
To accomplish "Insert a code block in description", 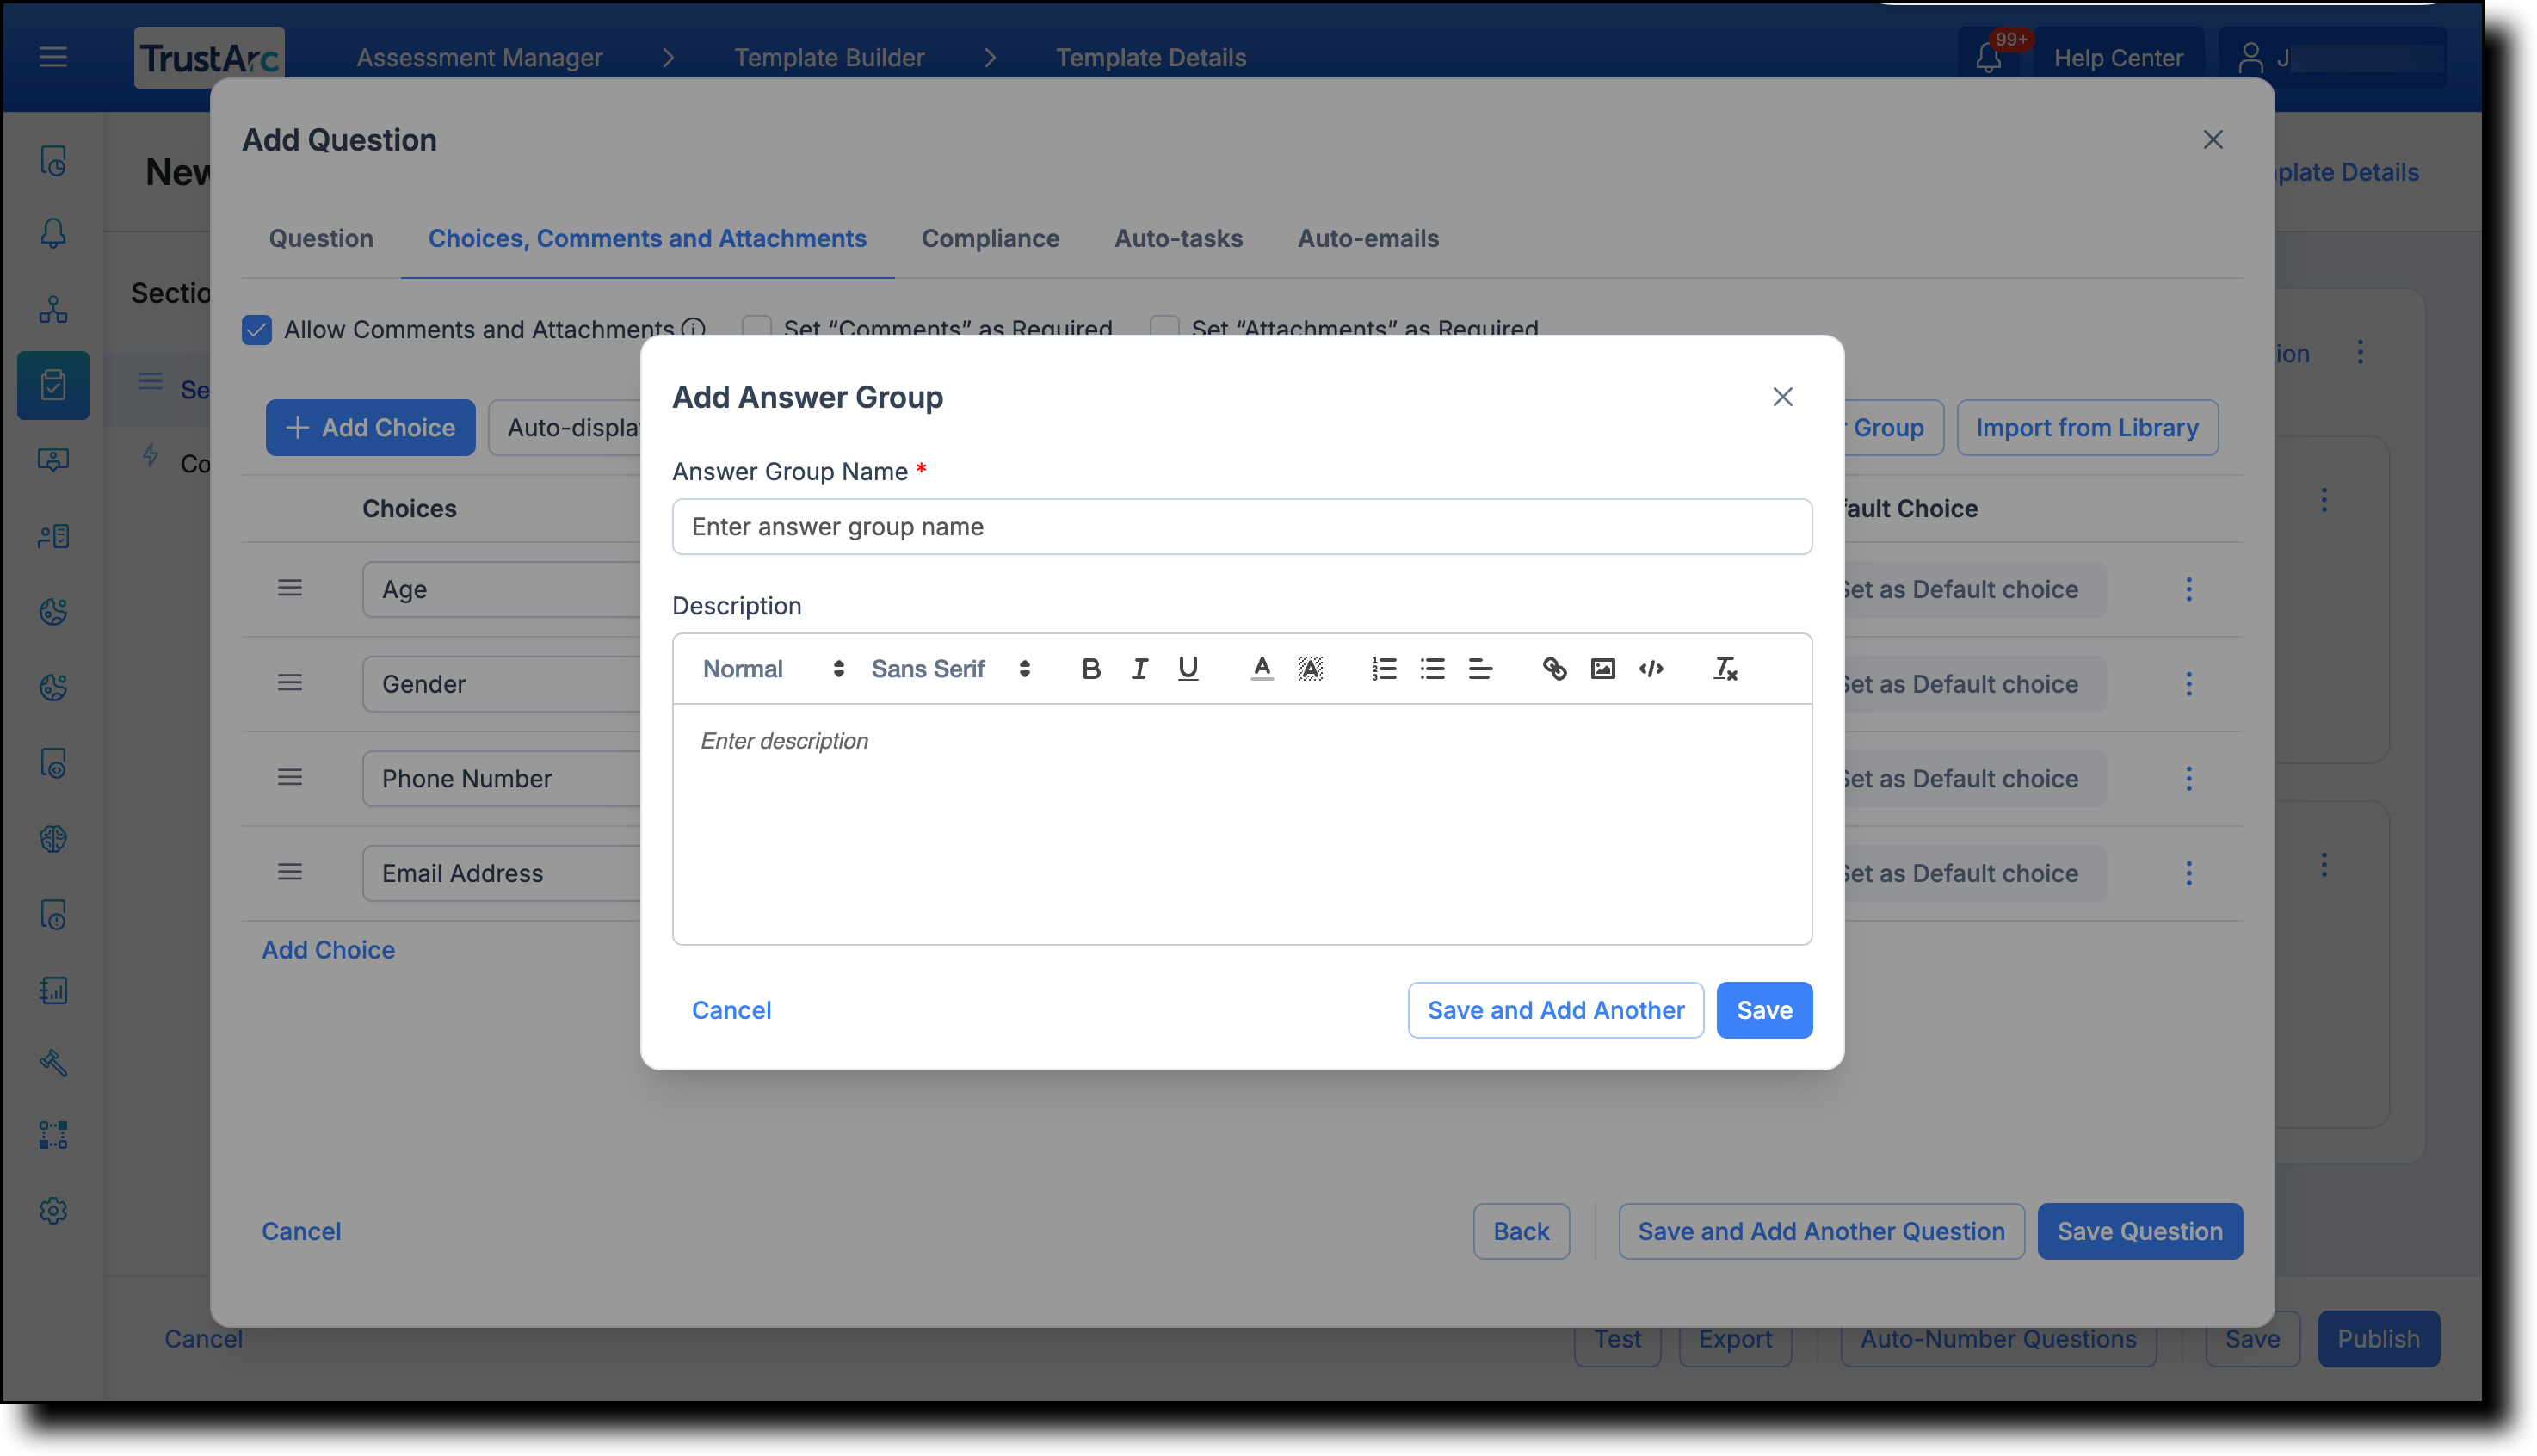I will [x=1651, y=669].
